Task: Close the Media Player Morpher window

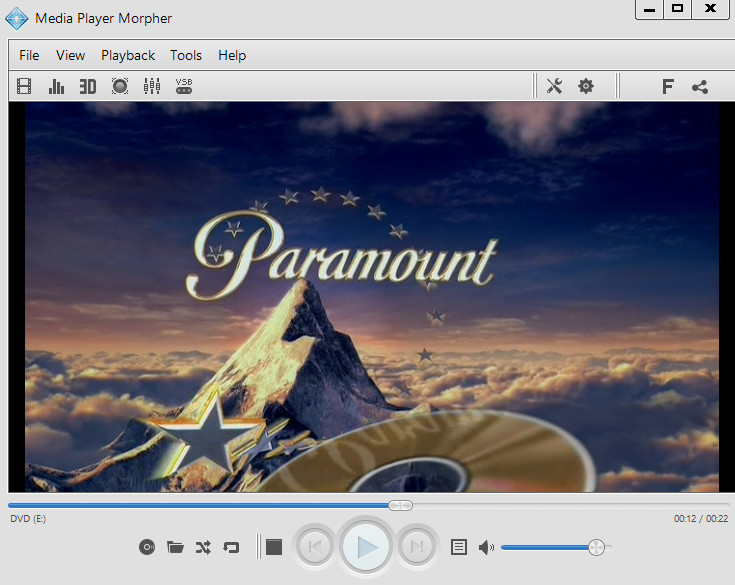Action: click(x=711, y=9)
